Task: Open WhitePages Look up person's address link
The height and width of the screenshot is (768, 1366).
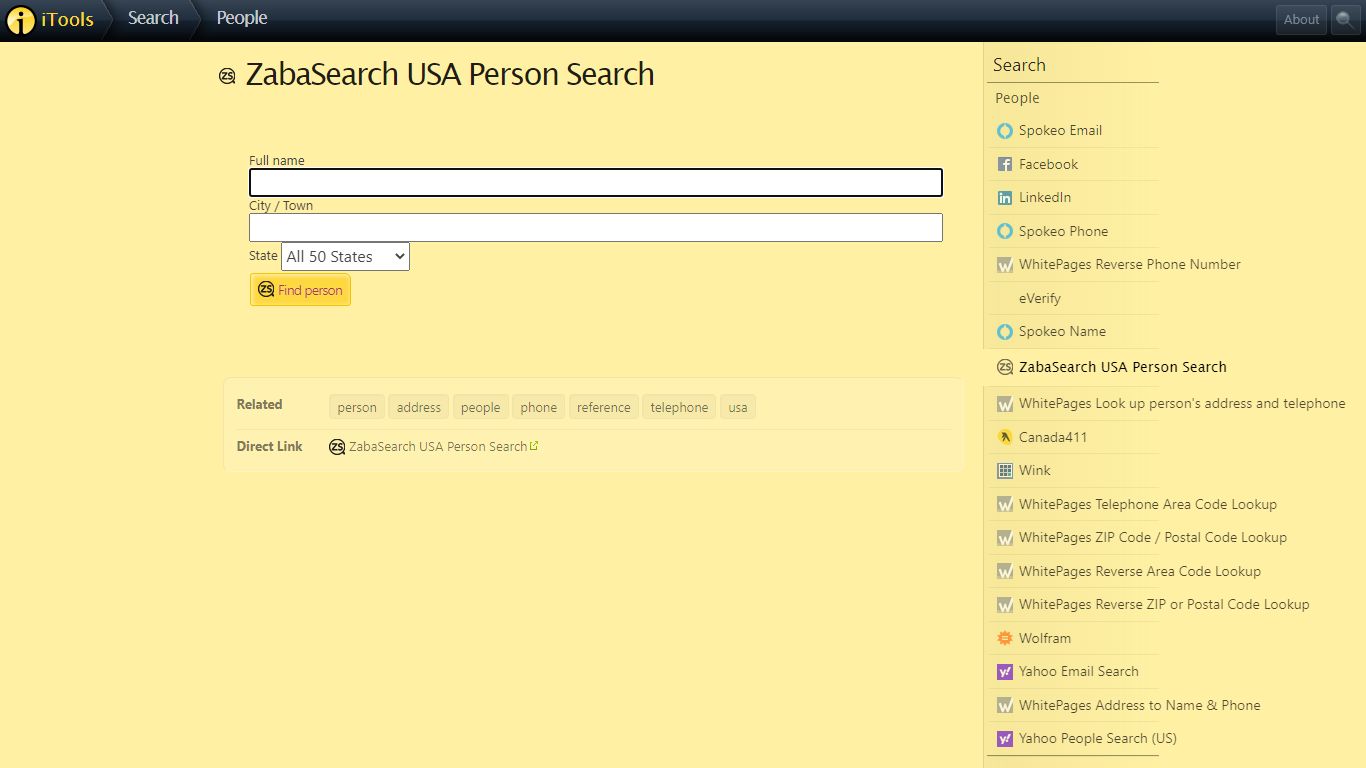Action: pyautogui.click(x=1182, y=404)
